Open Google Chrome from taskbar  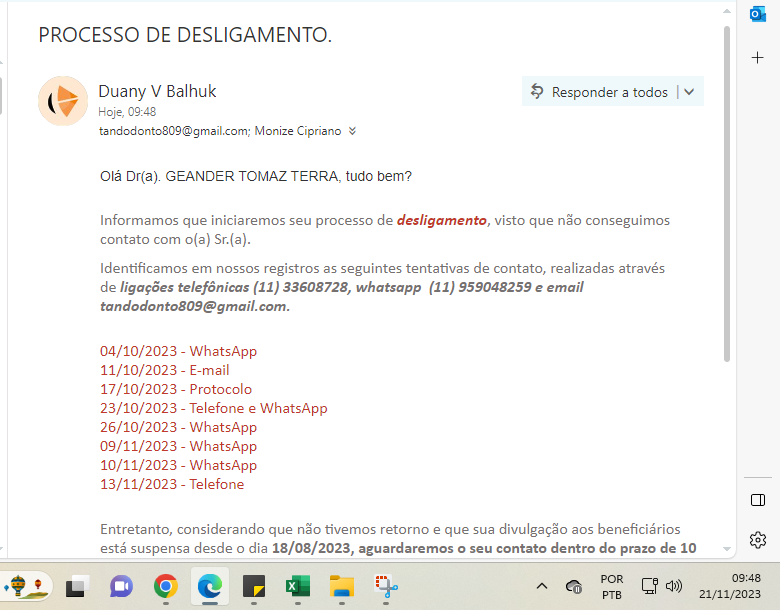pos(166,587)
